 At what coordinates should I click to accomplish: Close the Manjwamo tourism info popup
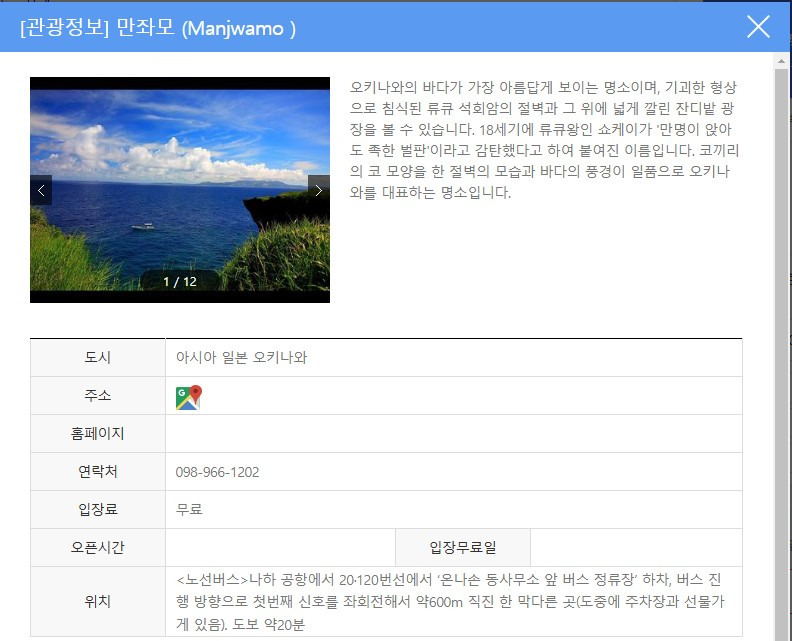758,27
